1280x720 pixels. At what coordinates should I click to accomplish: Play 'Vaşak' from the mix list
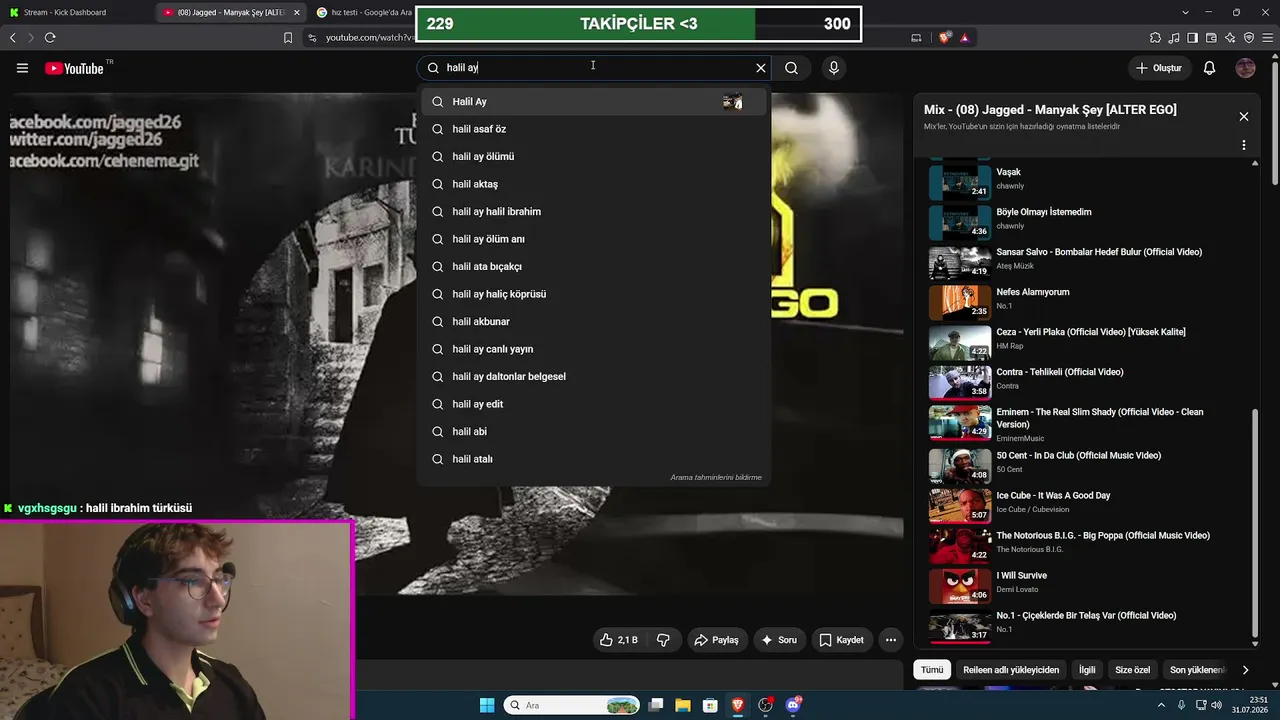[x=1088, y=182]
